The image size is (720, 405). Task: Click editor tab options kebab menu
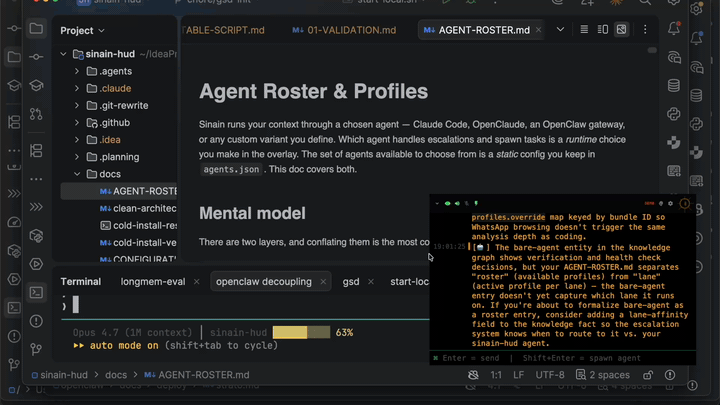645,29
